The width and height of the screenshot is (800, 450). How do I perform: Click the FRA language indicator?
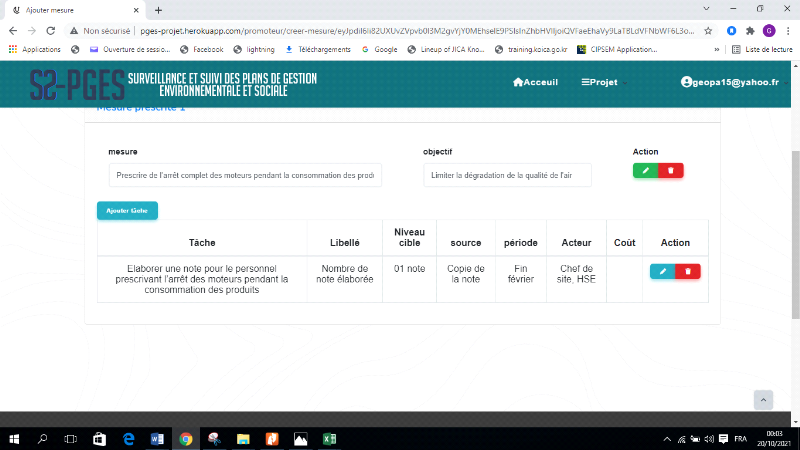click(740, 439)
